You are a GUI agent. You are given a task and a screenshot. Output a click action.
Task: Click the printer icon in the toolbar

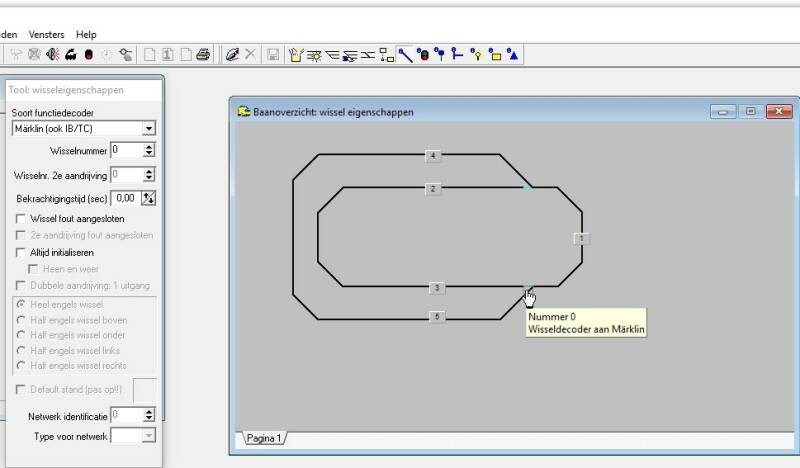[203, 54]
